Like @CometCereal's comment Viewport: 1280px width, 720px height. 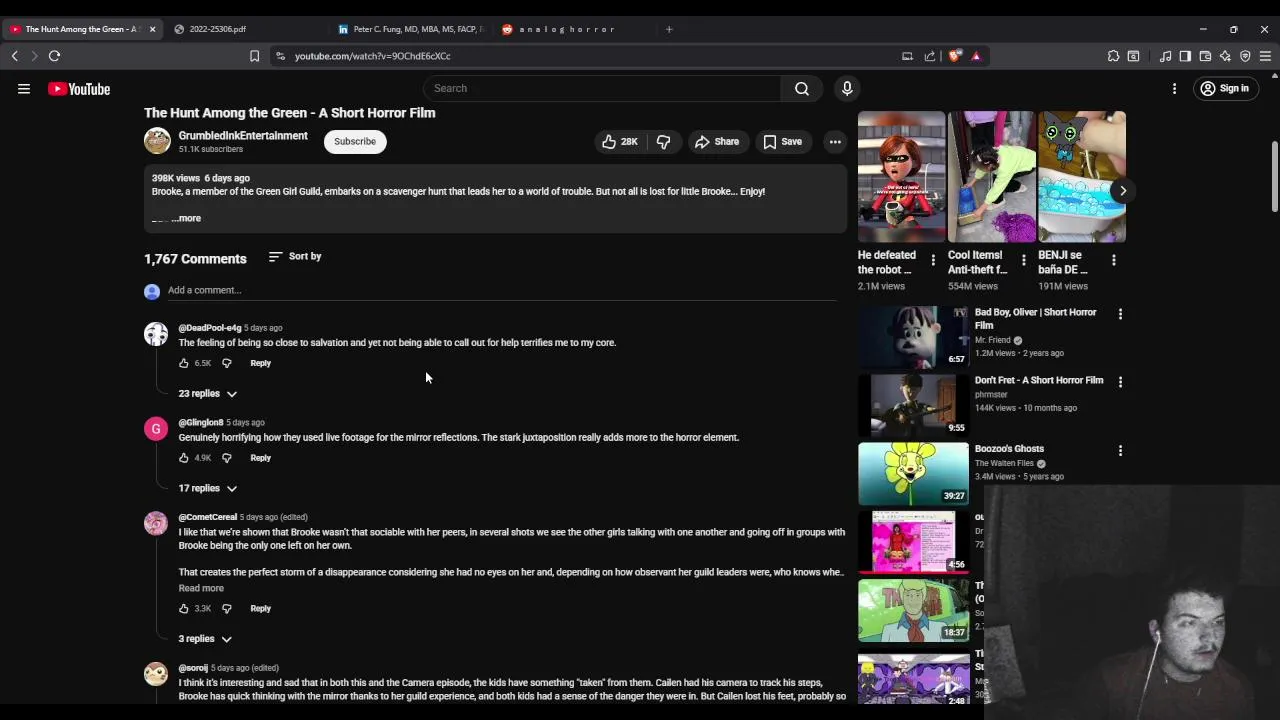(184, 608)
